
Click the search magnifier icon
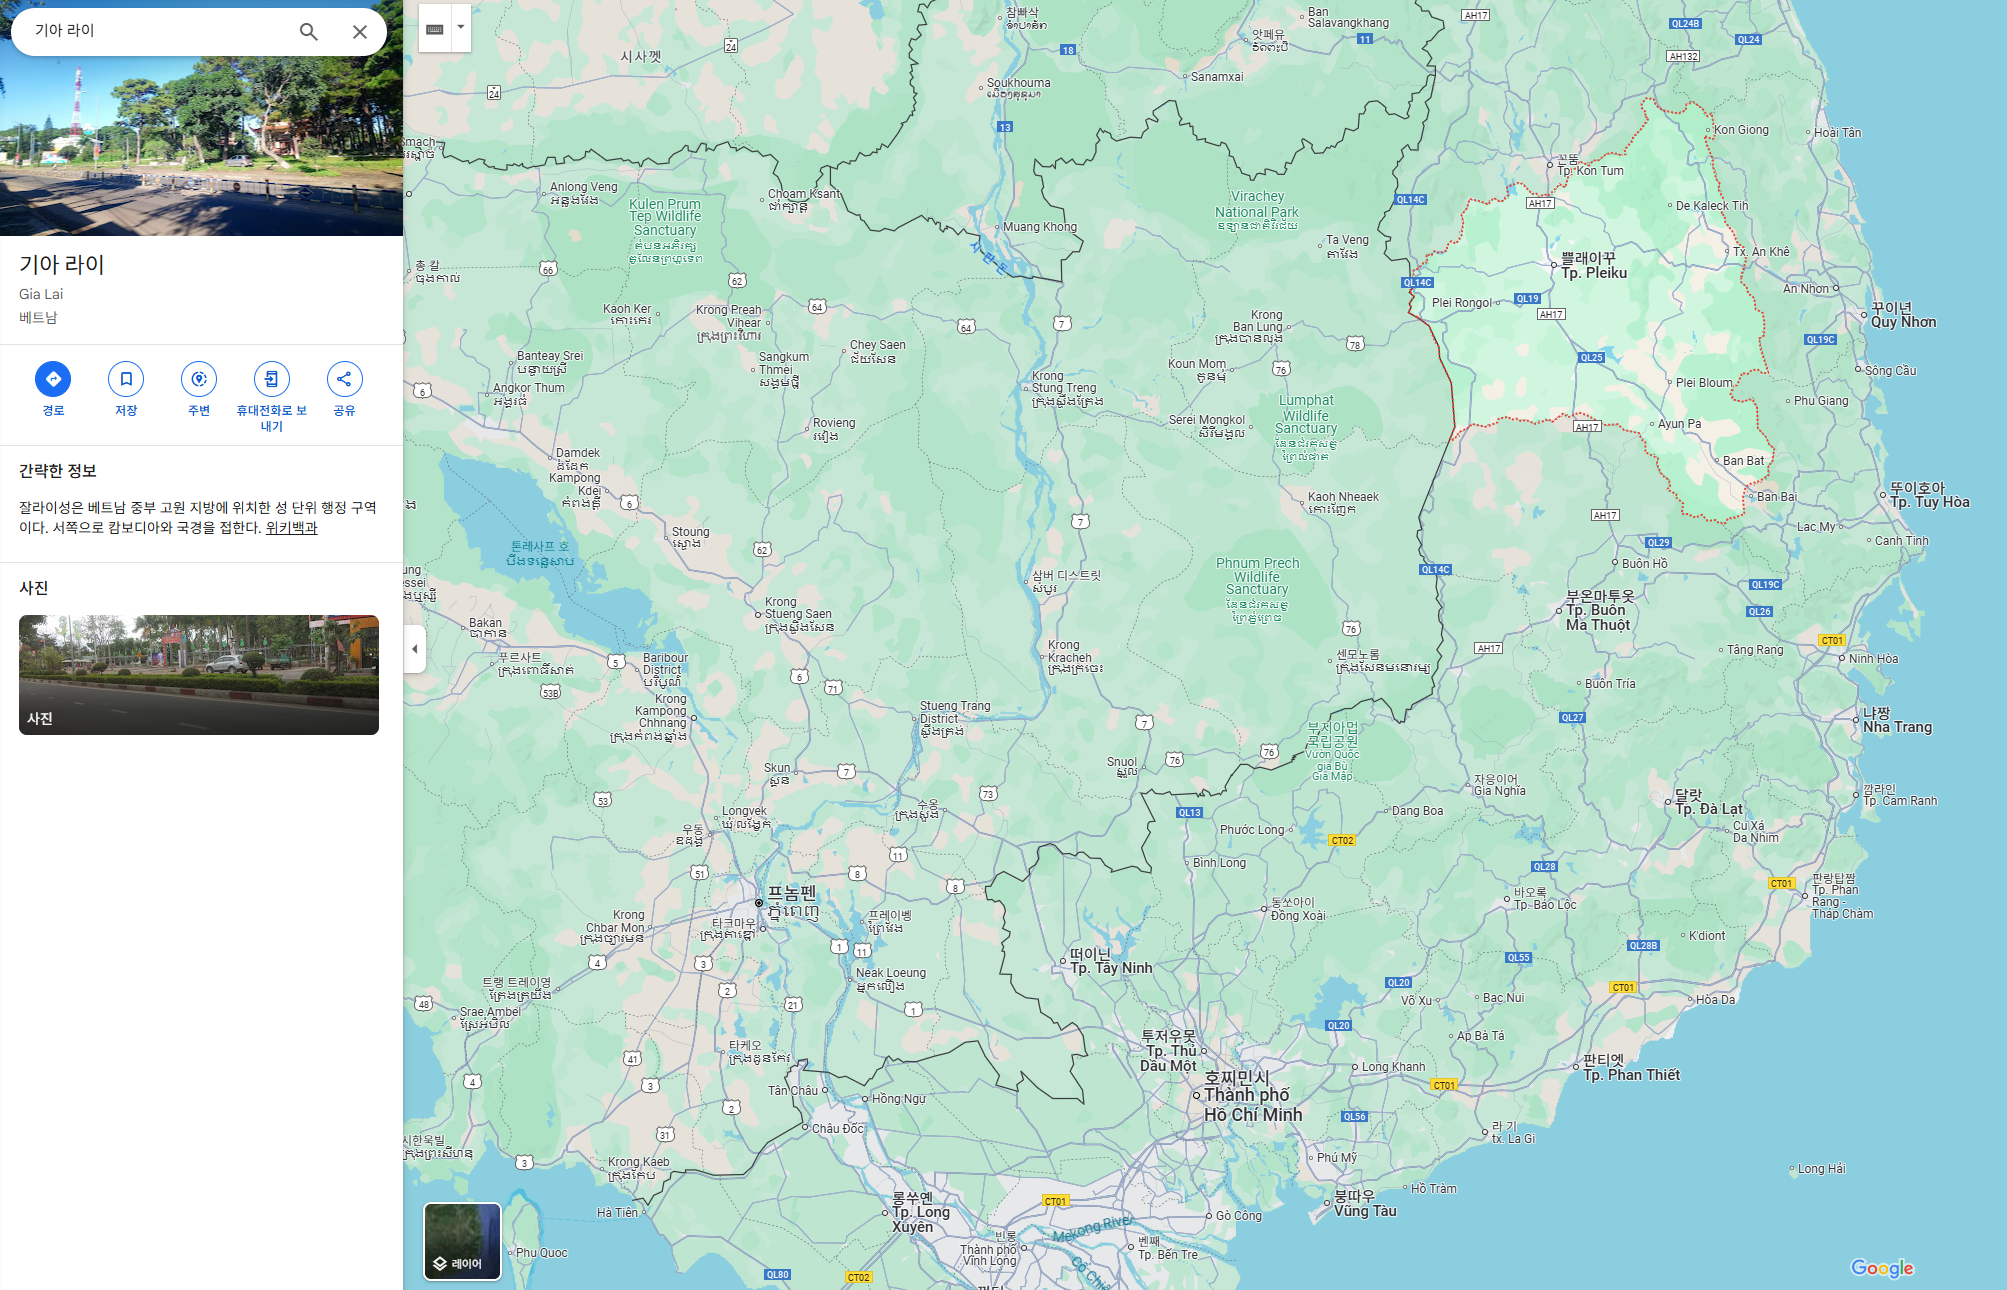click(x=309, y=32)
